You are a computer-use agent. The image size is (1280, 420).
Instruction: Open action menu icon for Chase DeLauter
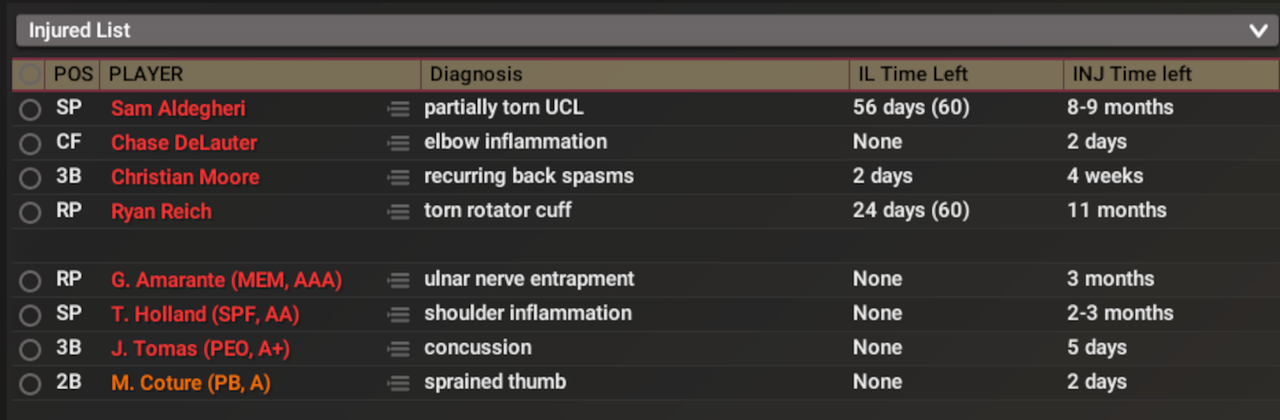[x=398, y=143]
